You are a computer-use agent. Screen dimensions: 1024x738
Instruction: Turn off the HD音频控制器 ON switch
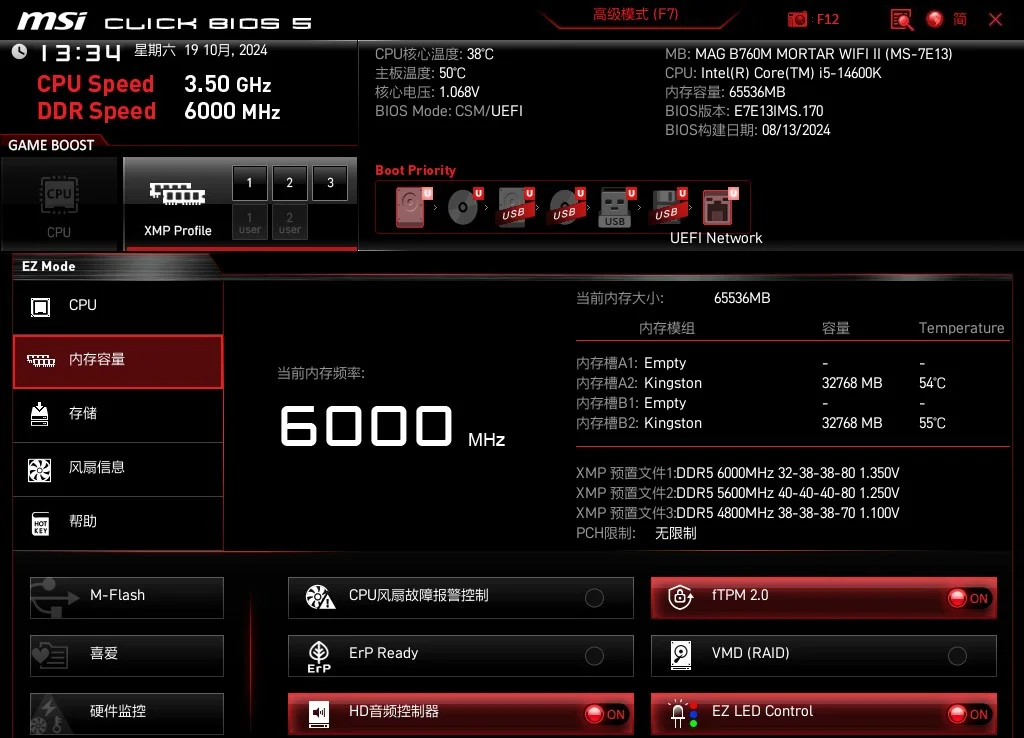(x=605, y=714)
